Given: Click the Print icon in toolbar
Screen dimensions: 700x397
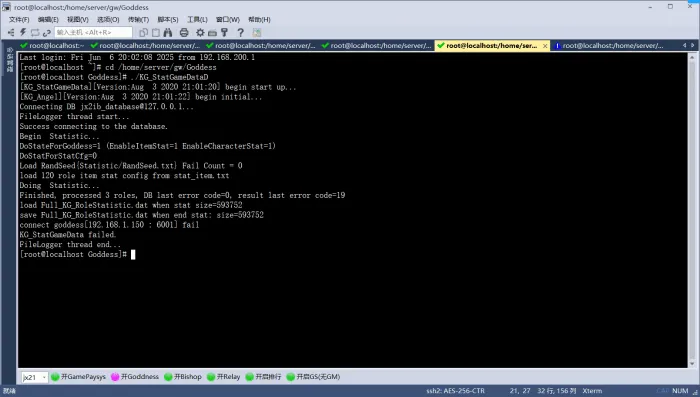Looking at the screenshot, I should pyautogui.click(x=184, y=32).
